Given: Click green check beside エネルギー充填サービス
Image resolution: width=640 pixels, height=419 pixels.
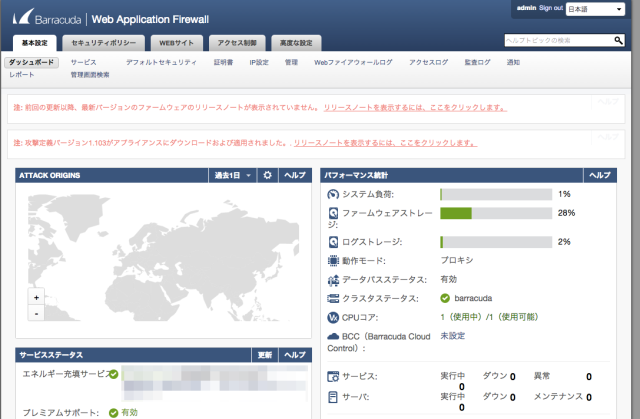Looking at the screenshot, I should pos(113,374).
